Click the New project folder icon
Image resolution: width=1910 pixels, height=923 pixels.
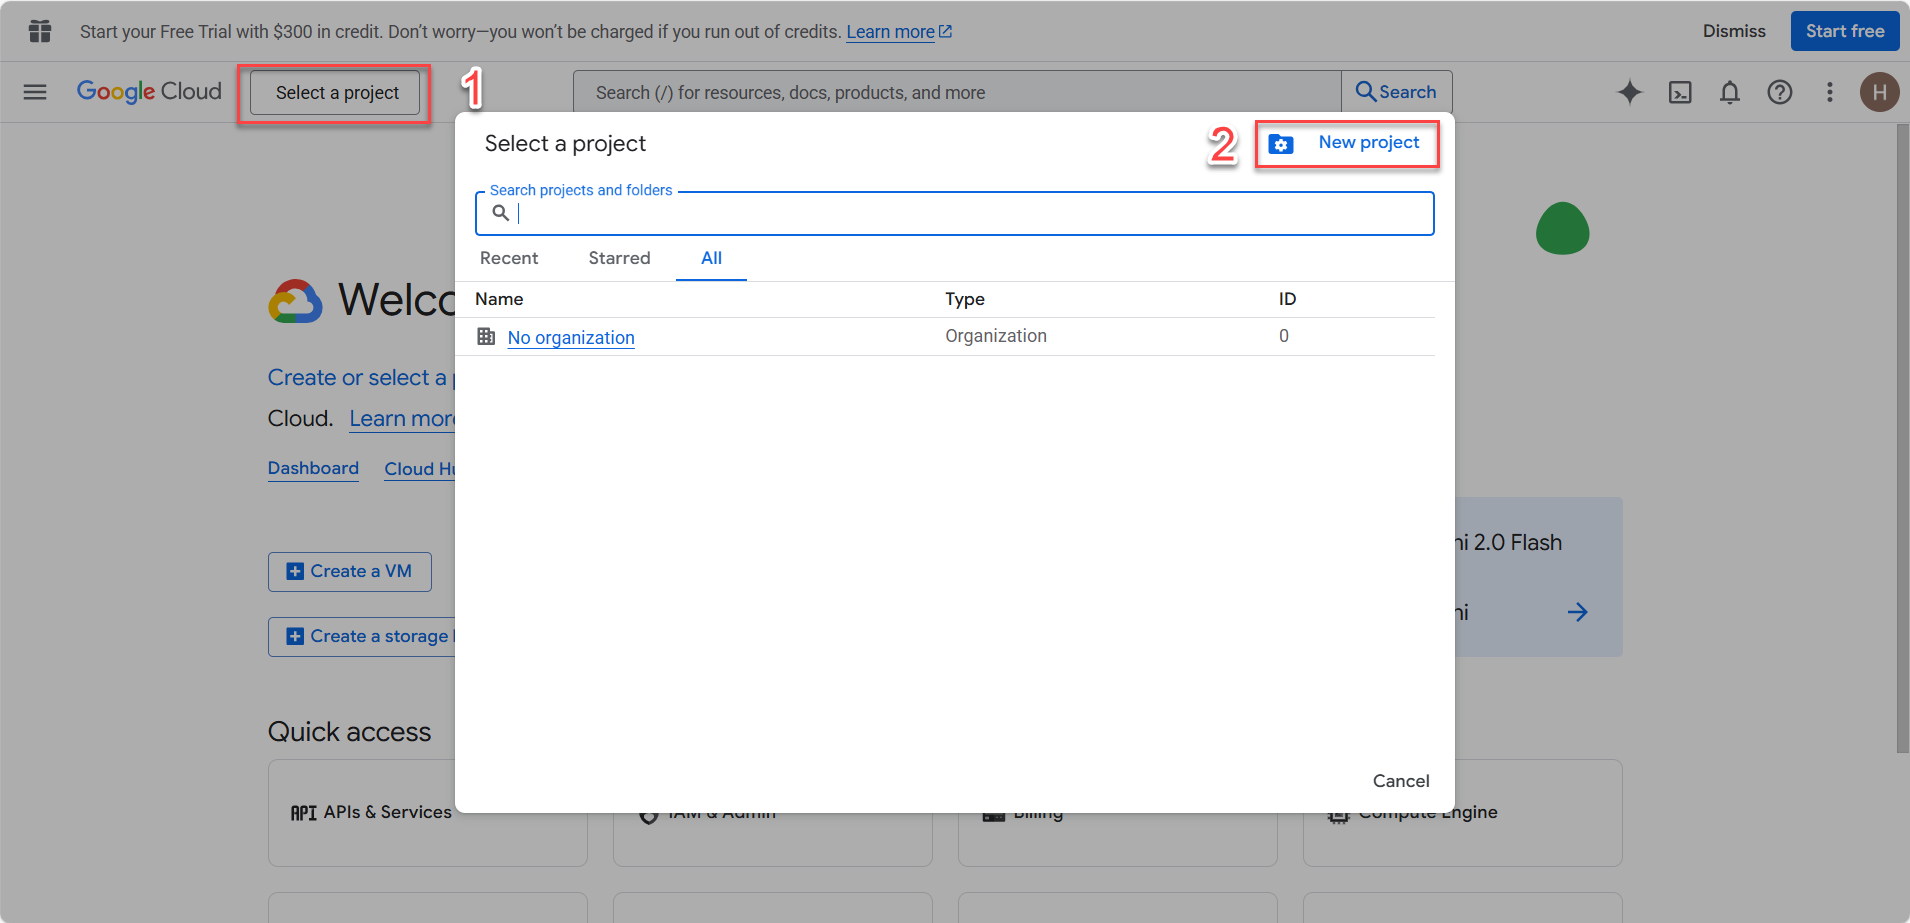coord(1281,144)
